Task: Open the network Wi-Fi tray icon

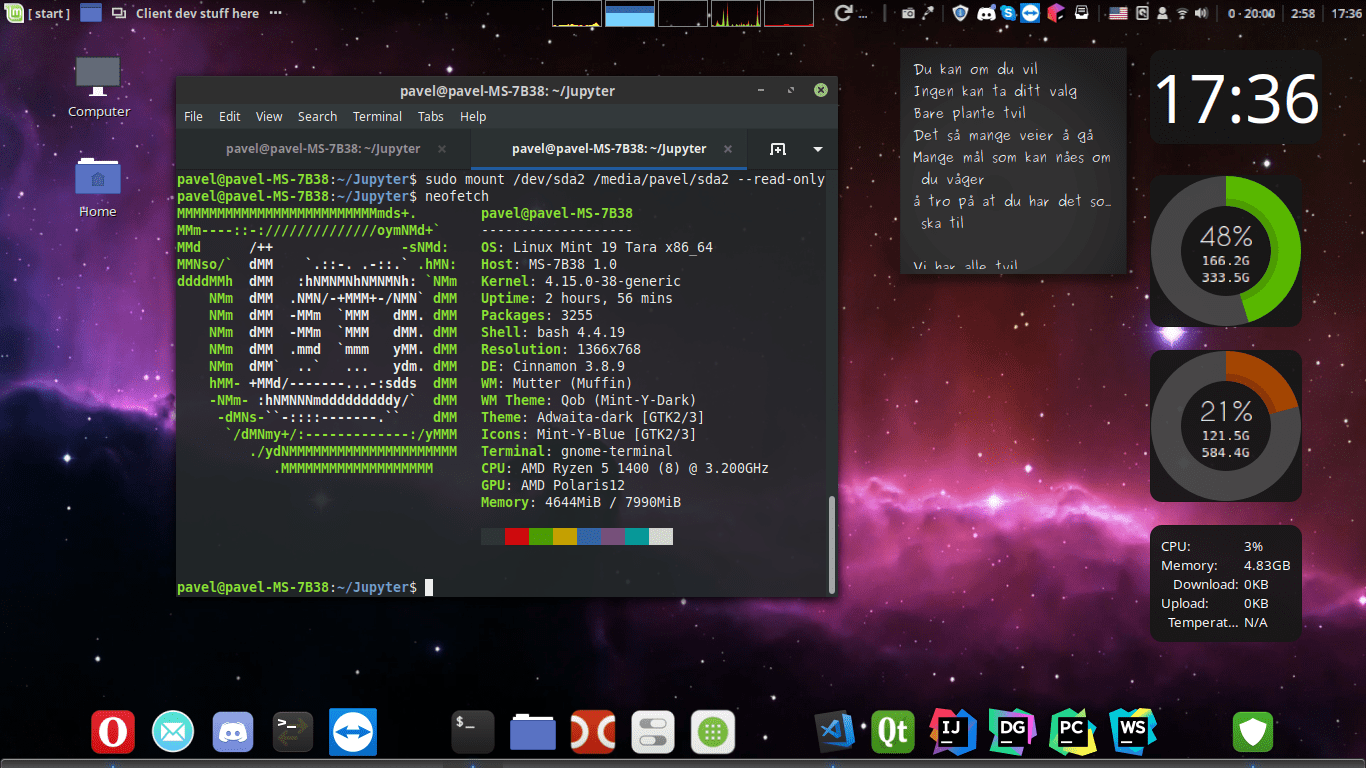Action: [x=1182, y=13]
